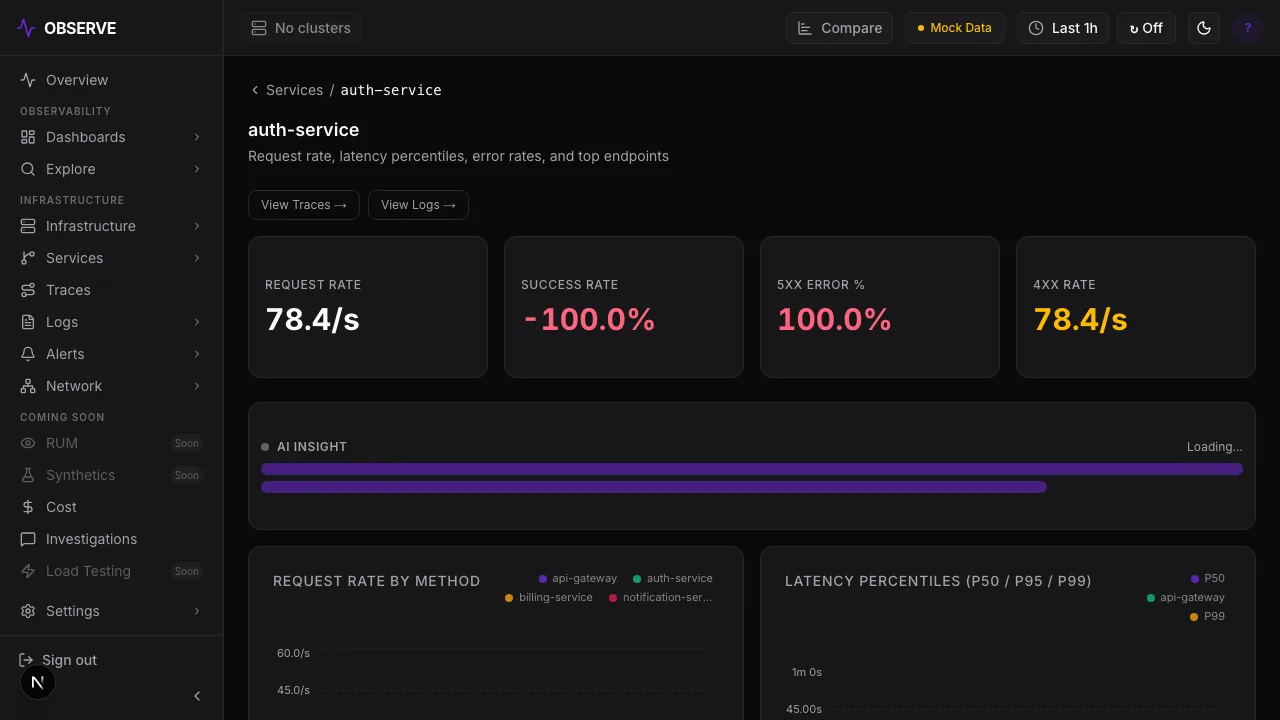Viewport: 1280px width, 720px height.
Task: Click the AI Insight heading
Action: click(312, 447)
